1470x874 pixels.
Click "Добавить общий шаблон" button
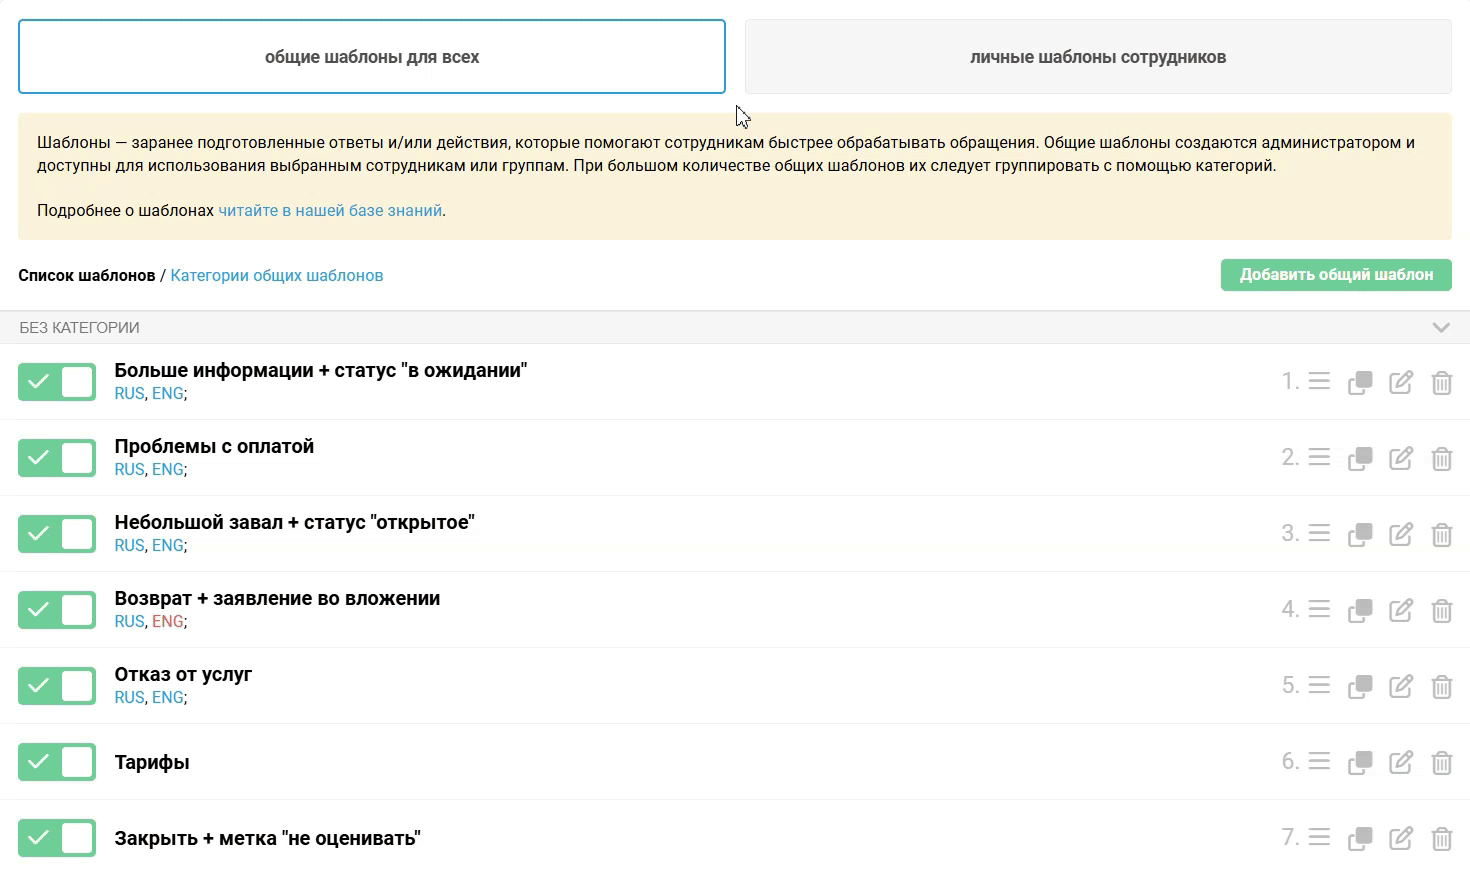point(1336,275)
